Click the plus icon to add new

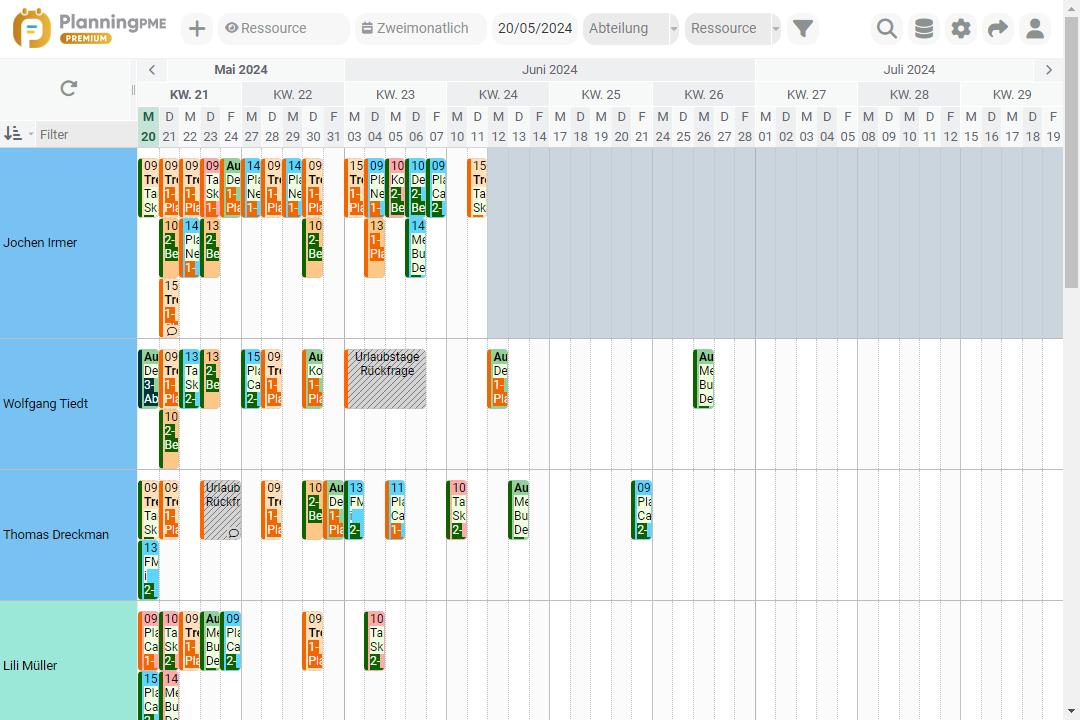coord(197,29)
